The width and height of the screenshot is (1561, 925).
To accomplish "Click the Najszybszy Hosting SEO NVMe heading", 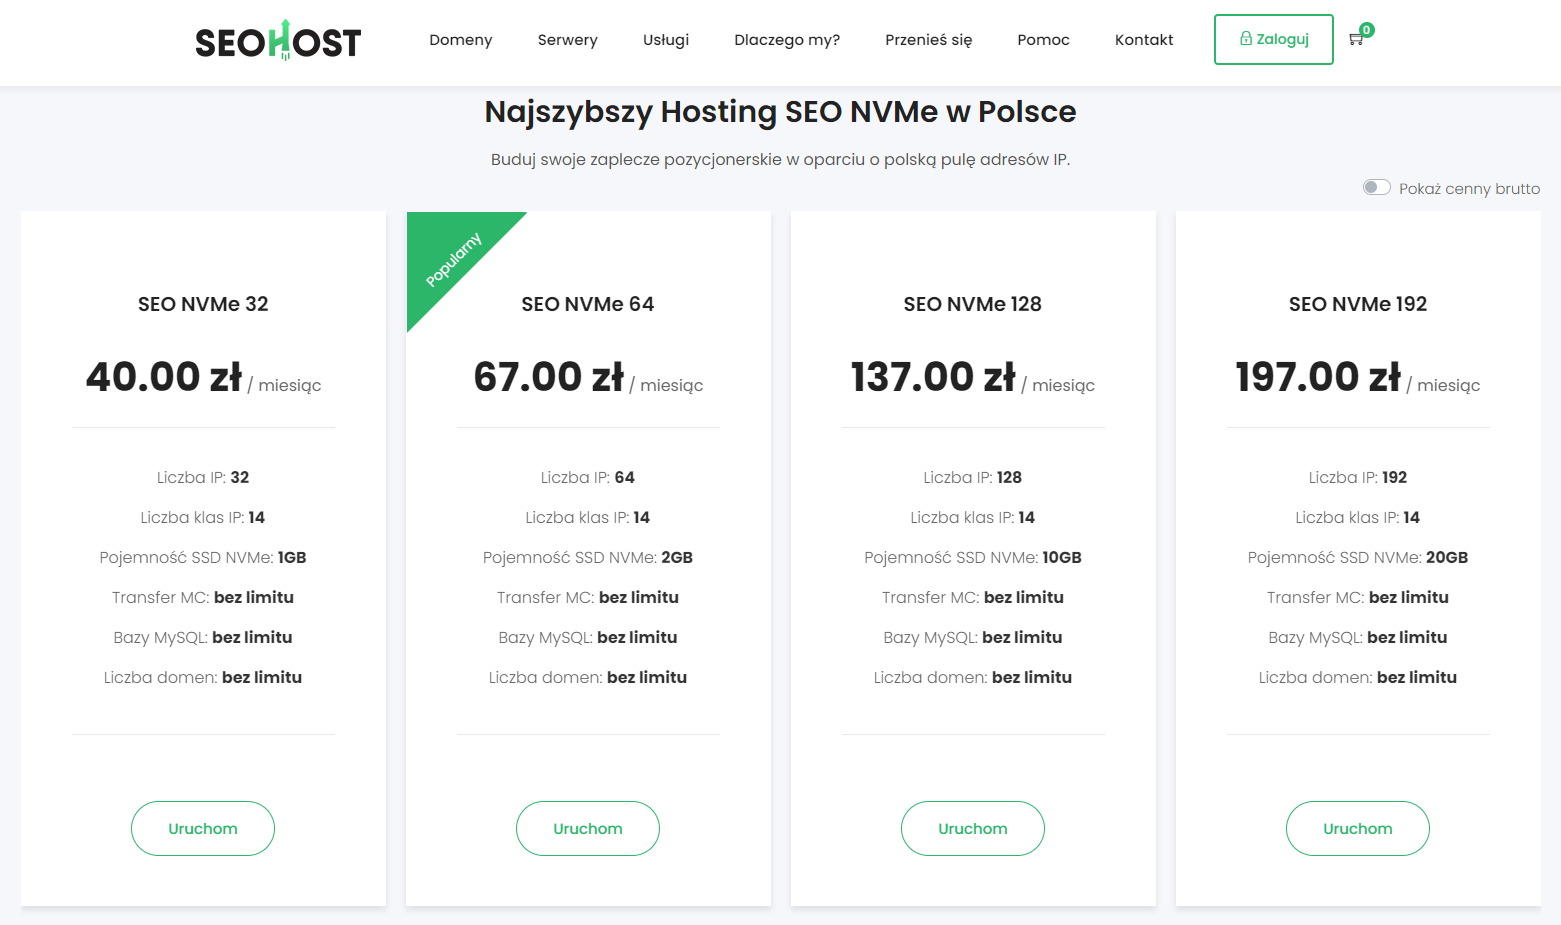I will pos(780,112).
